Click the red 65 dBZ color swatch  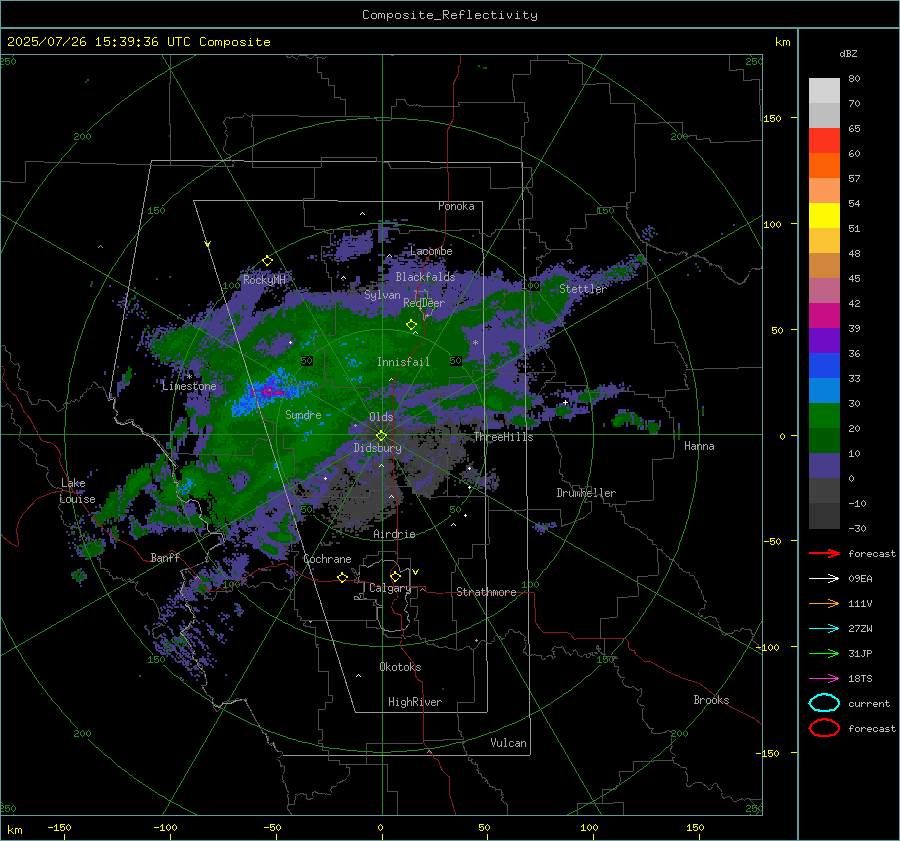click(824, 140)
